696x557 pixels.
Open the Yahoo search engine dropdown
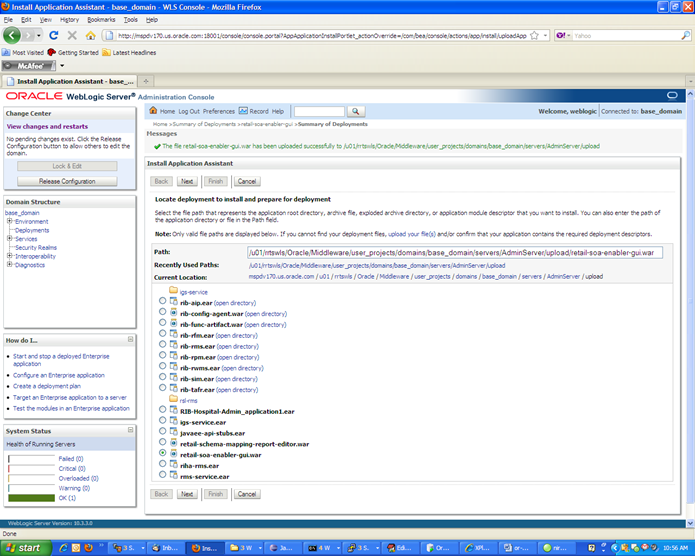569,36
